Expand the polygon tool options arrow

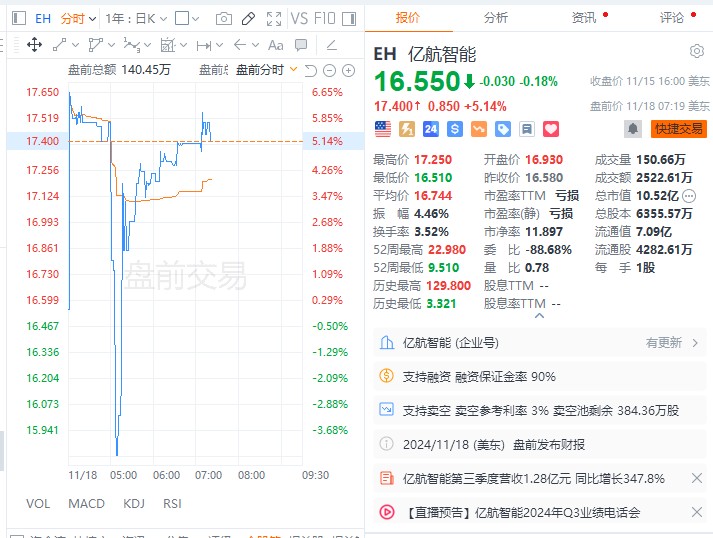point(111,45)
